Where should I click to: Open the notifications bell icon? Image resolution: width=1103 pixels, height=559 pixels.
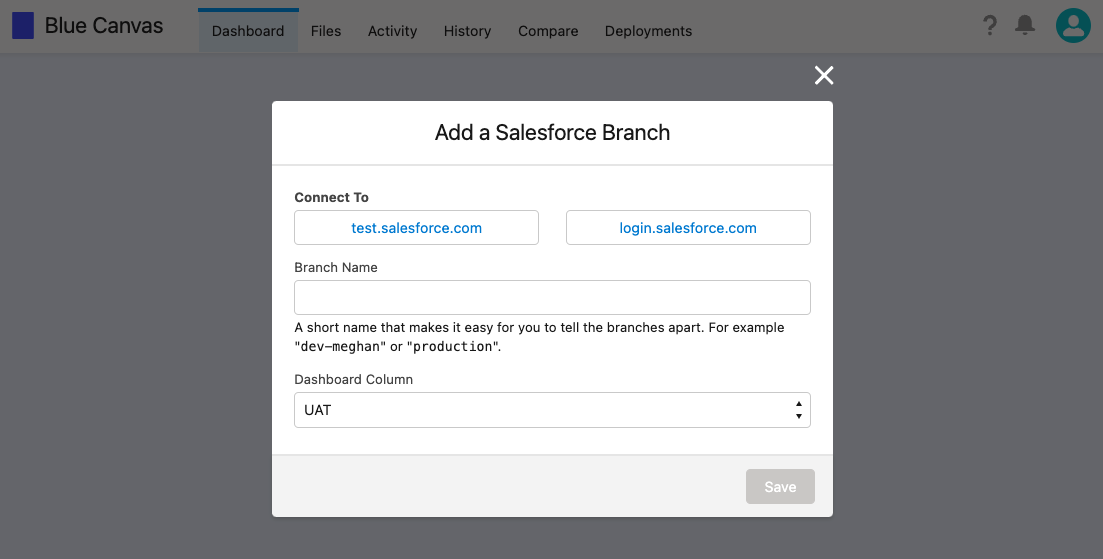(x=1025, y=25)
